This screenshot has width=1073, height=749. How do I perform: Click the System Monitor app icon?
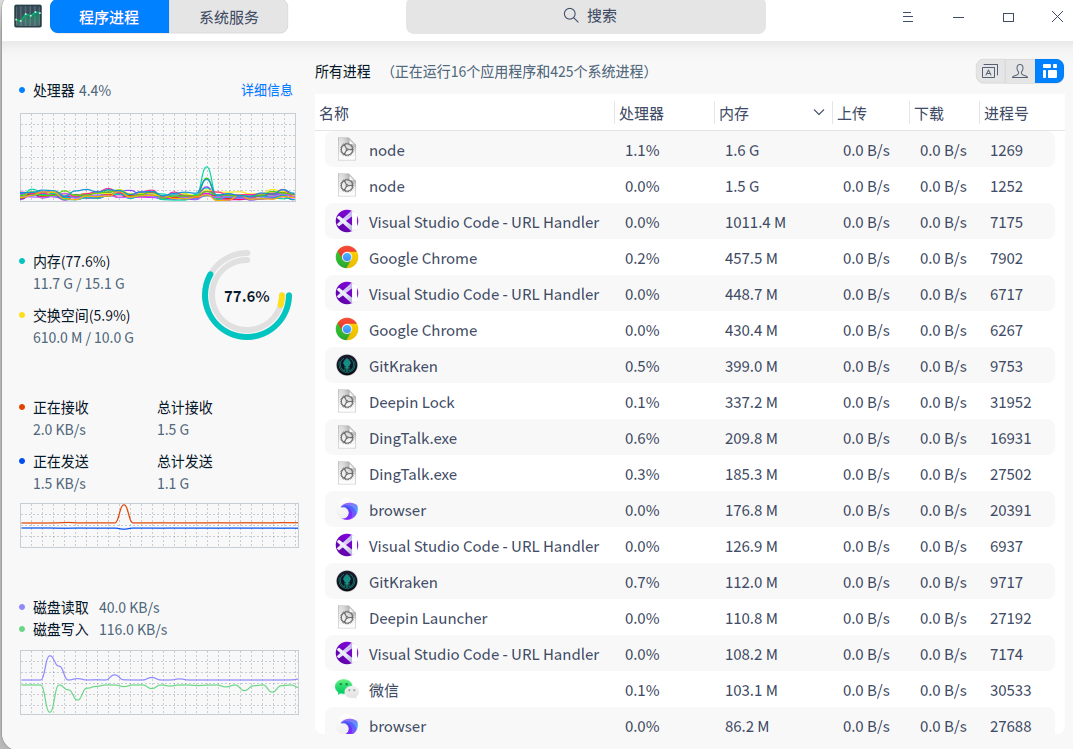[x=28, y=17]
